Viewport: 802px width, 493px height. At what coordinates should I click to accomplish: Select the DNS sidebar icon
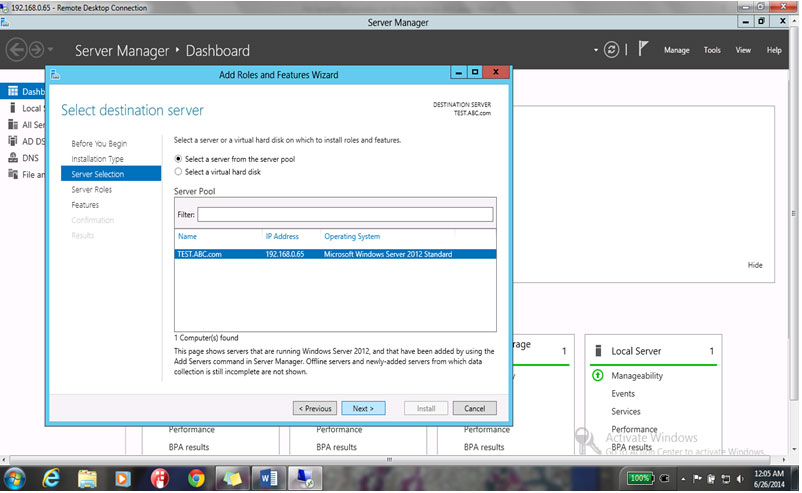point(13,158)
